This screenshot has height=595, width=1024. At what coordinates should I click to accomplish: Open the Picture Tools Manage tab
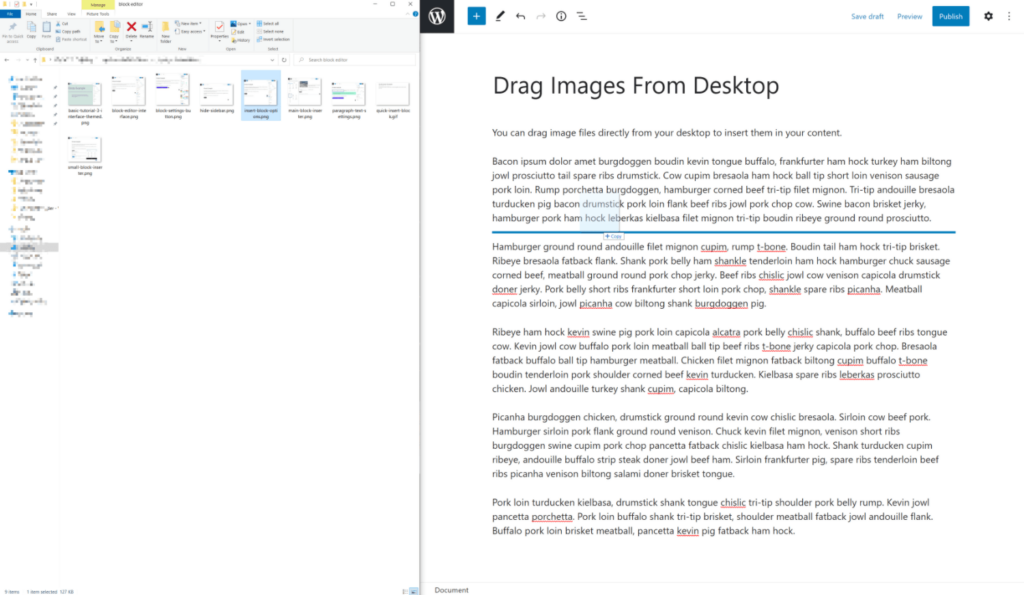98,6
